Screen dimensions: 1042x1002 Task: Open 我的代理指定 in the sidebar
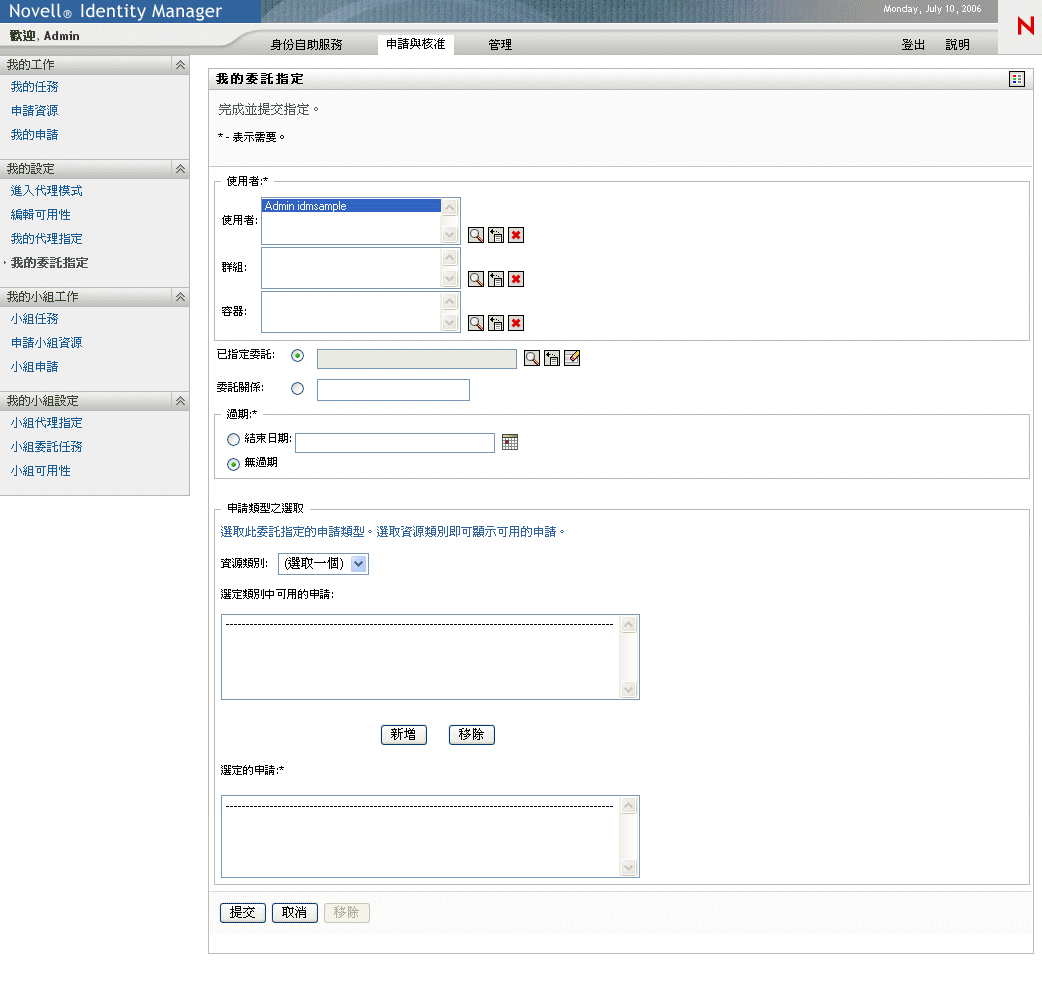(x=47, y=239)
